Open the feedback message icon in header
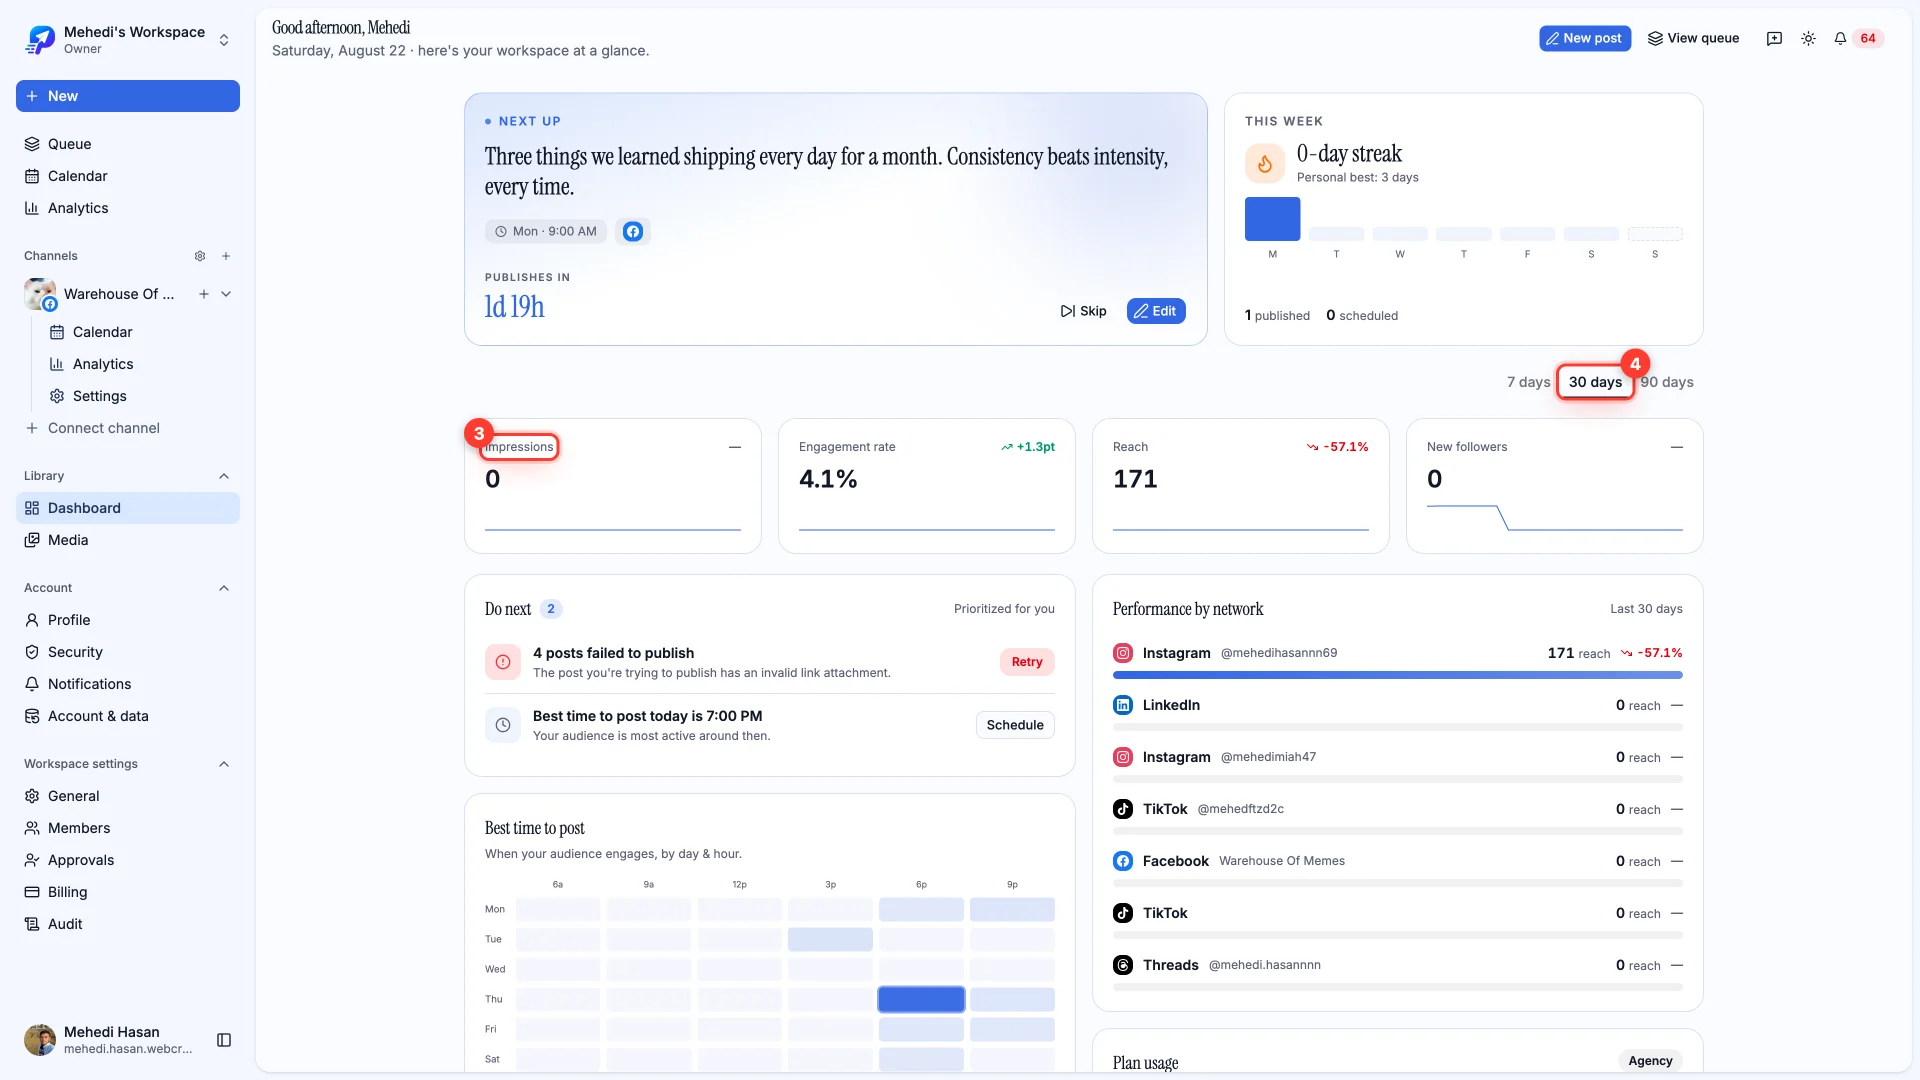 [x=1774, y=38]
